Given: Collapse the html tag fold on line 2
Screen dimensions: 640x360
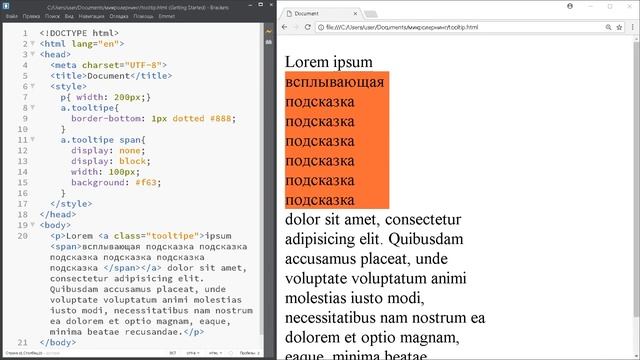Looking at the screenshot, I should [33, 43].
